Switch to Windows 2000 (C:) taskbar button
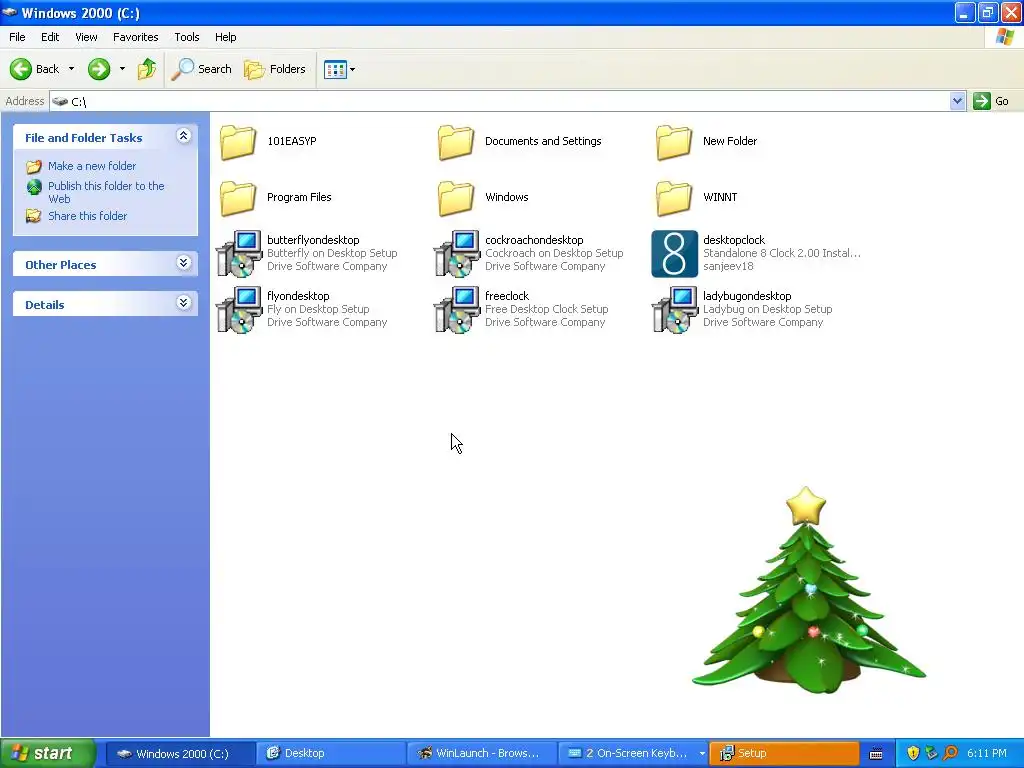Screen dimensions: 1024x768 click(x=180, y=754)
